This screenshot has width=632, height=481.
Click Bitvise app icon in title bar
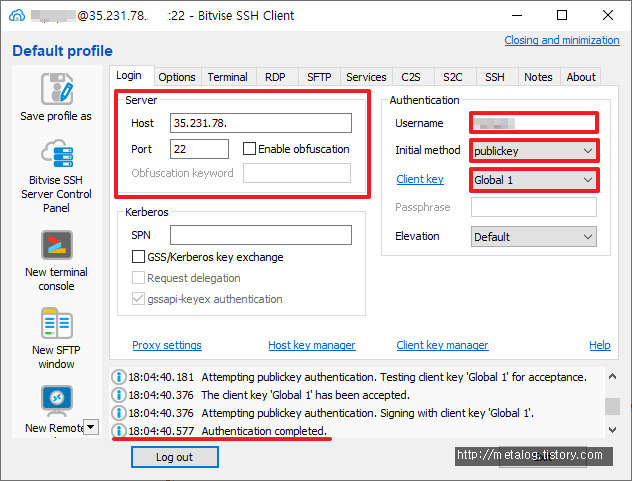17,16
